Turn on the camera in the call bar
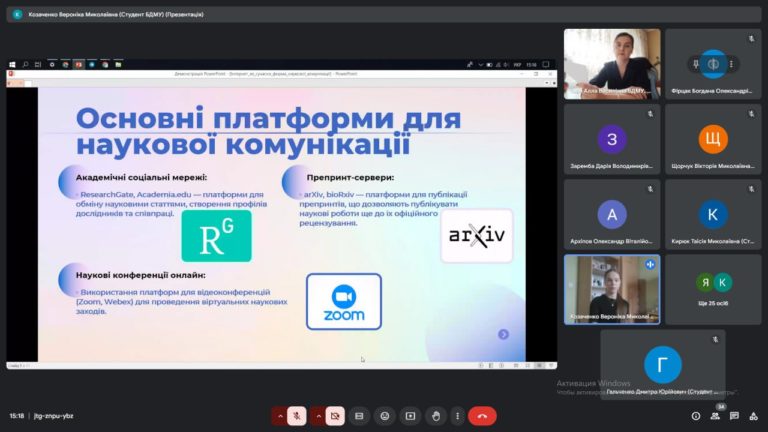Screen dimensions: 768x432 (x=335, y=415)
